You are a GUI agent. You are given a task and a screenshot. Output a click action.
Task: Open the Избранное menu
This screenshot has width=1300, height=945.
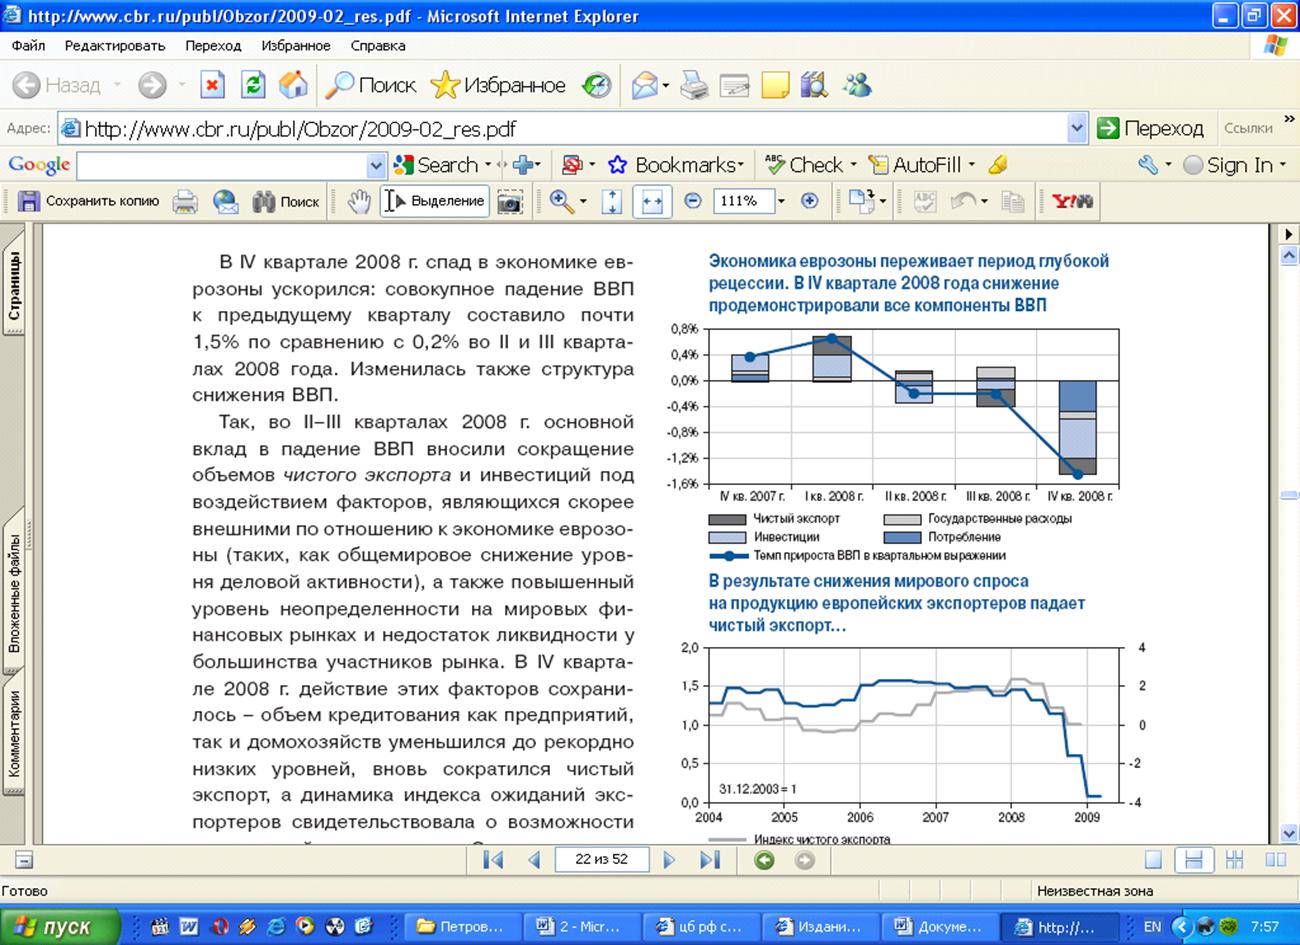click(295, 45)
